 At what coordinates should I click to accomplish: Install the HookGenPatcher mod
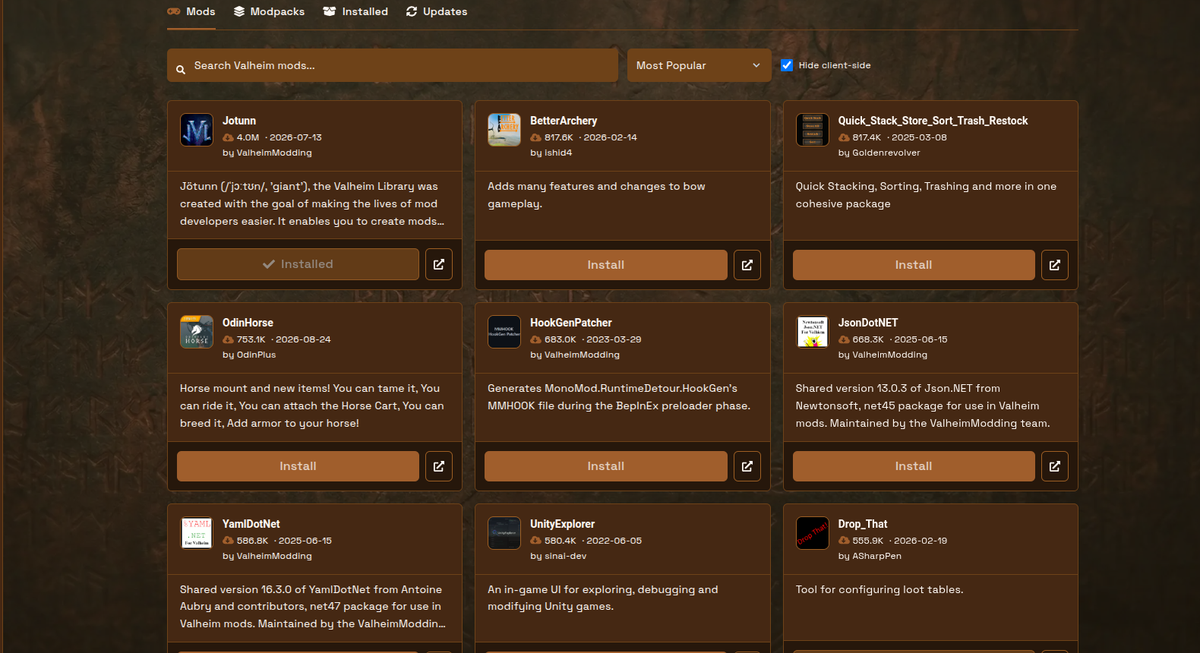606,466
